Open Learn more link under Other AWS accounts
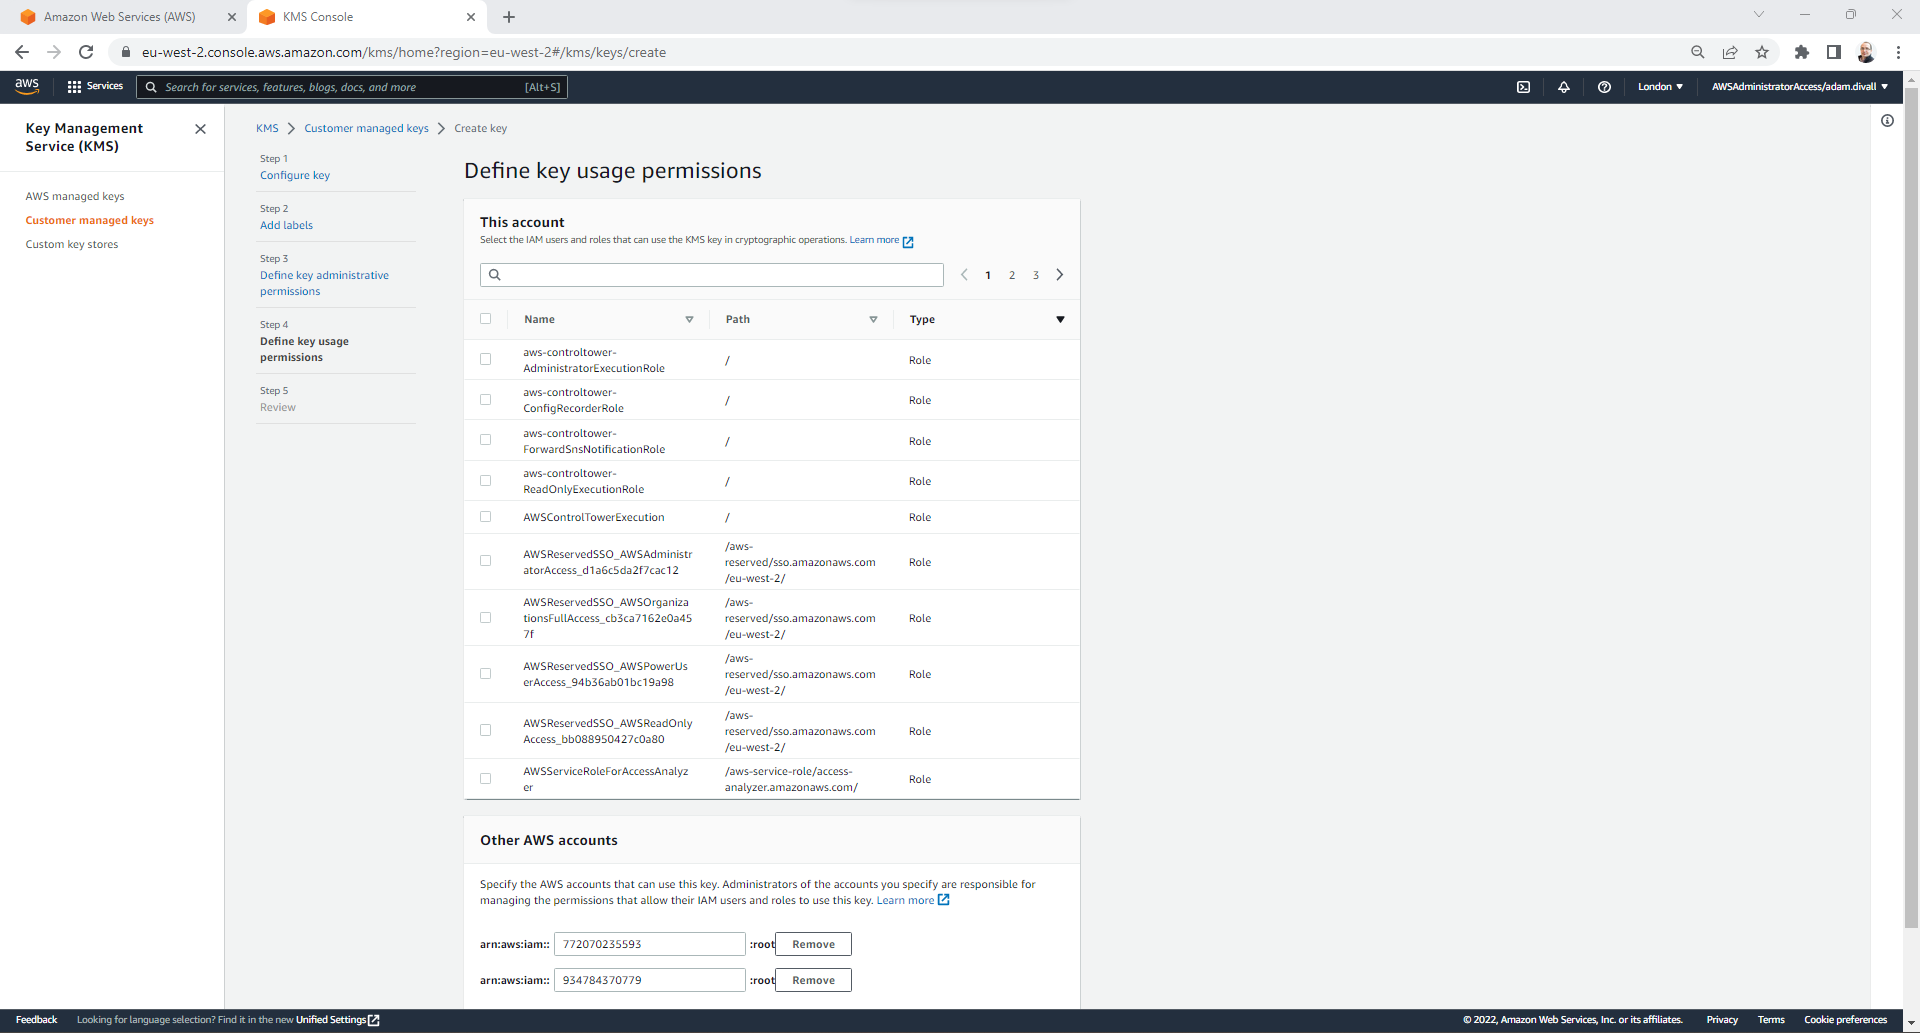 coord(912,900)
